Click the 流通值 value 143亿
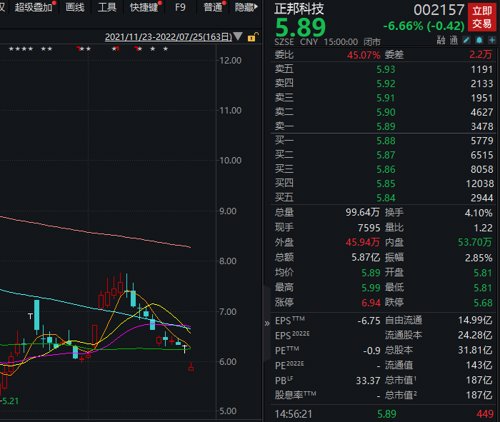The width and height of the screenshot is (500, 422). click(479, 365)
